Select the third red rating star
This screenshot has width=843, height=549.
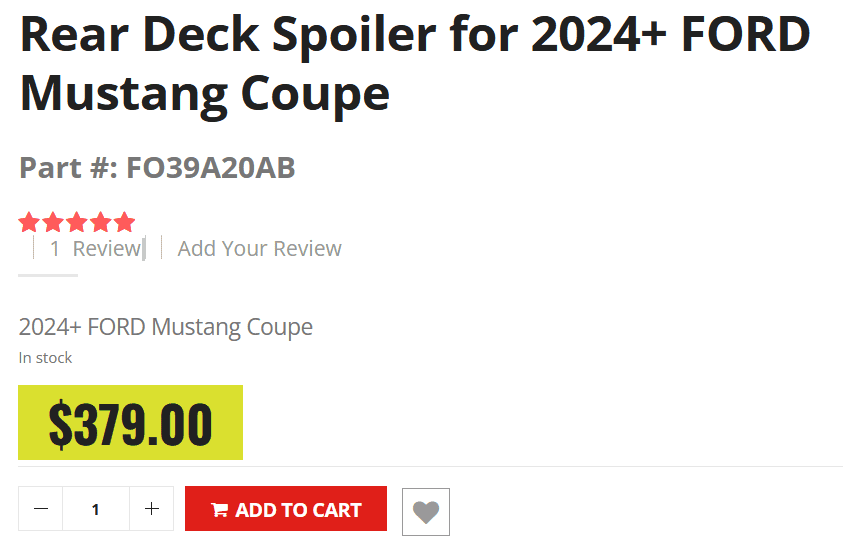click(77, 222)
